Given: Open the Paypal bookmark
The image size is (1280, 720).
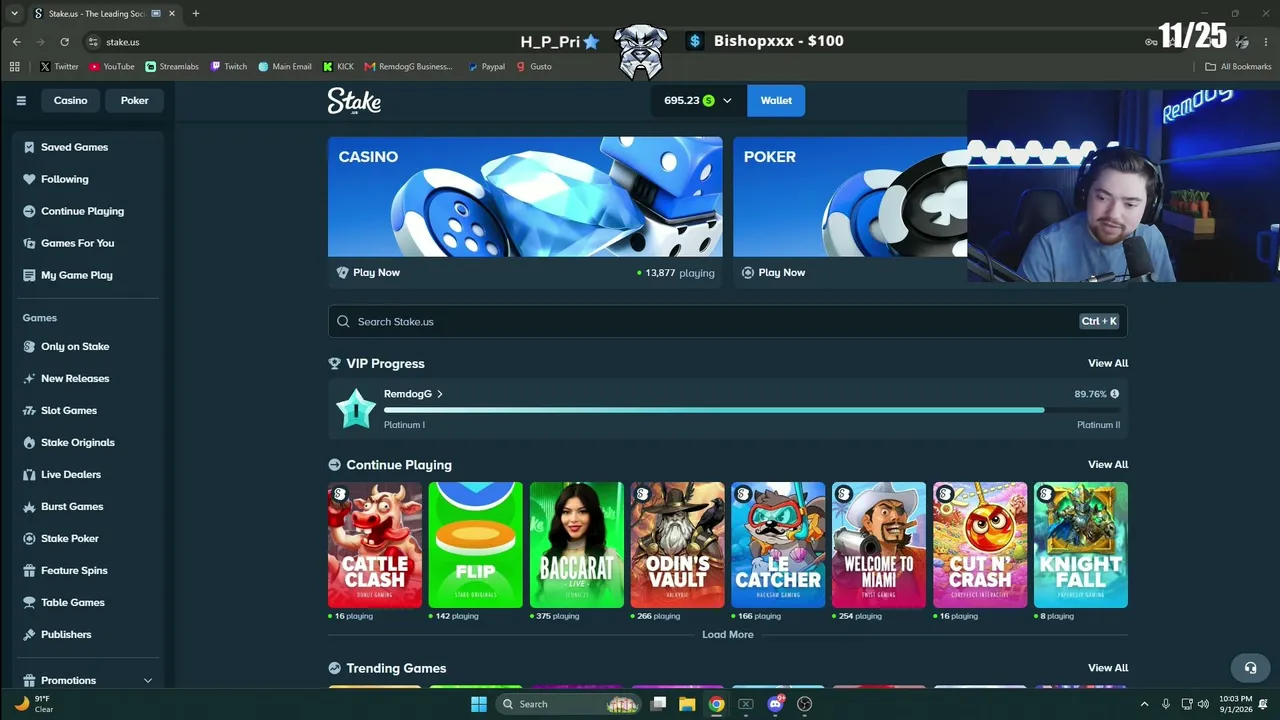Looking at the screenshot, I should [x=486, y=67].
